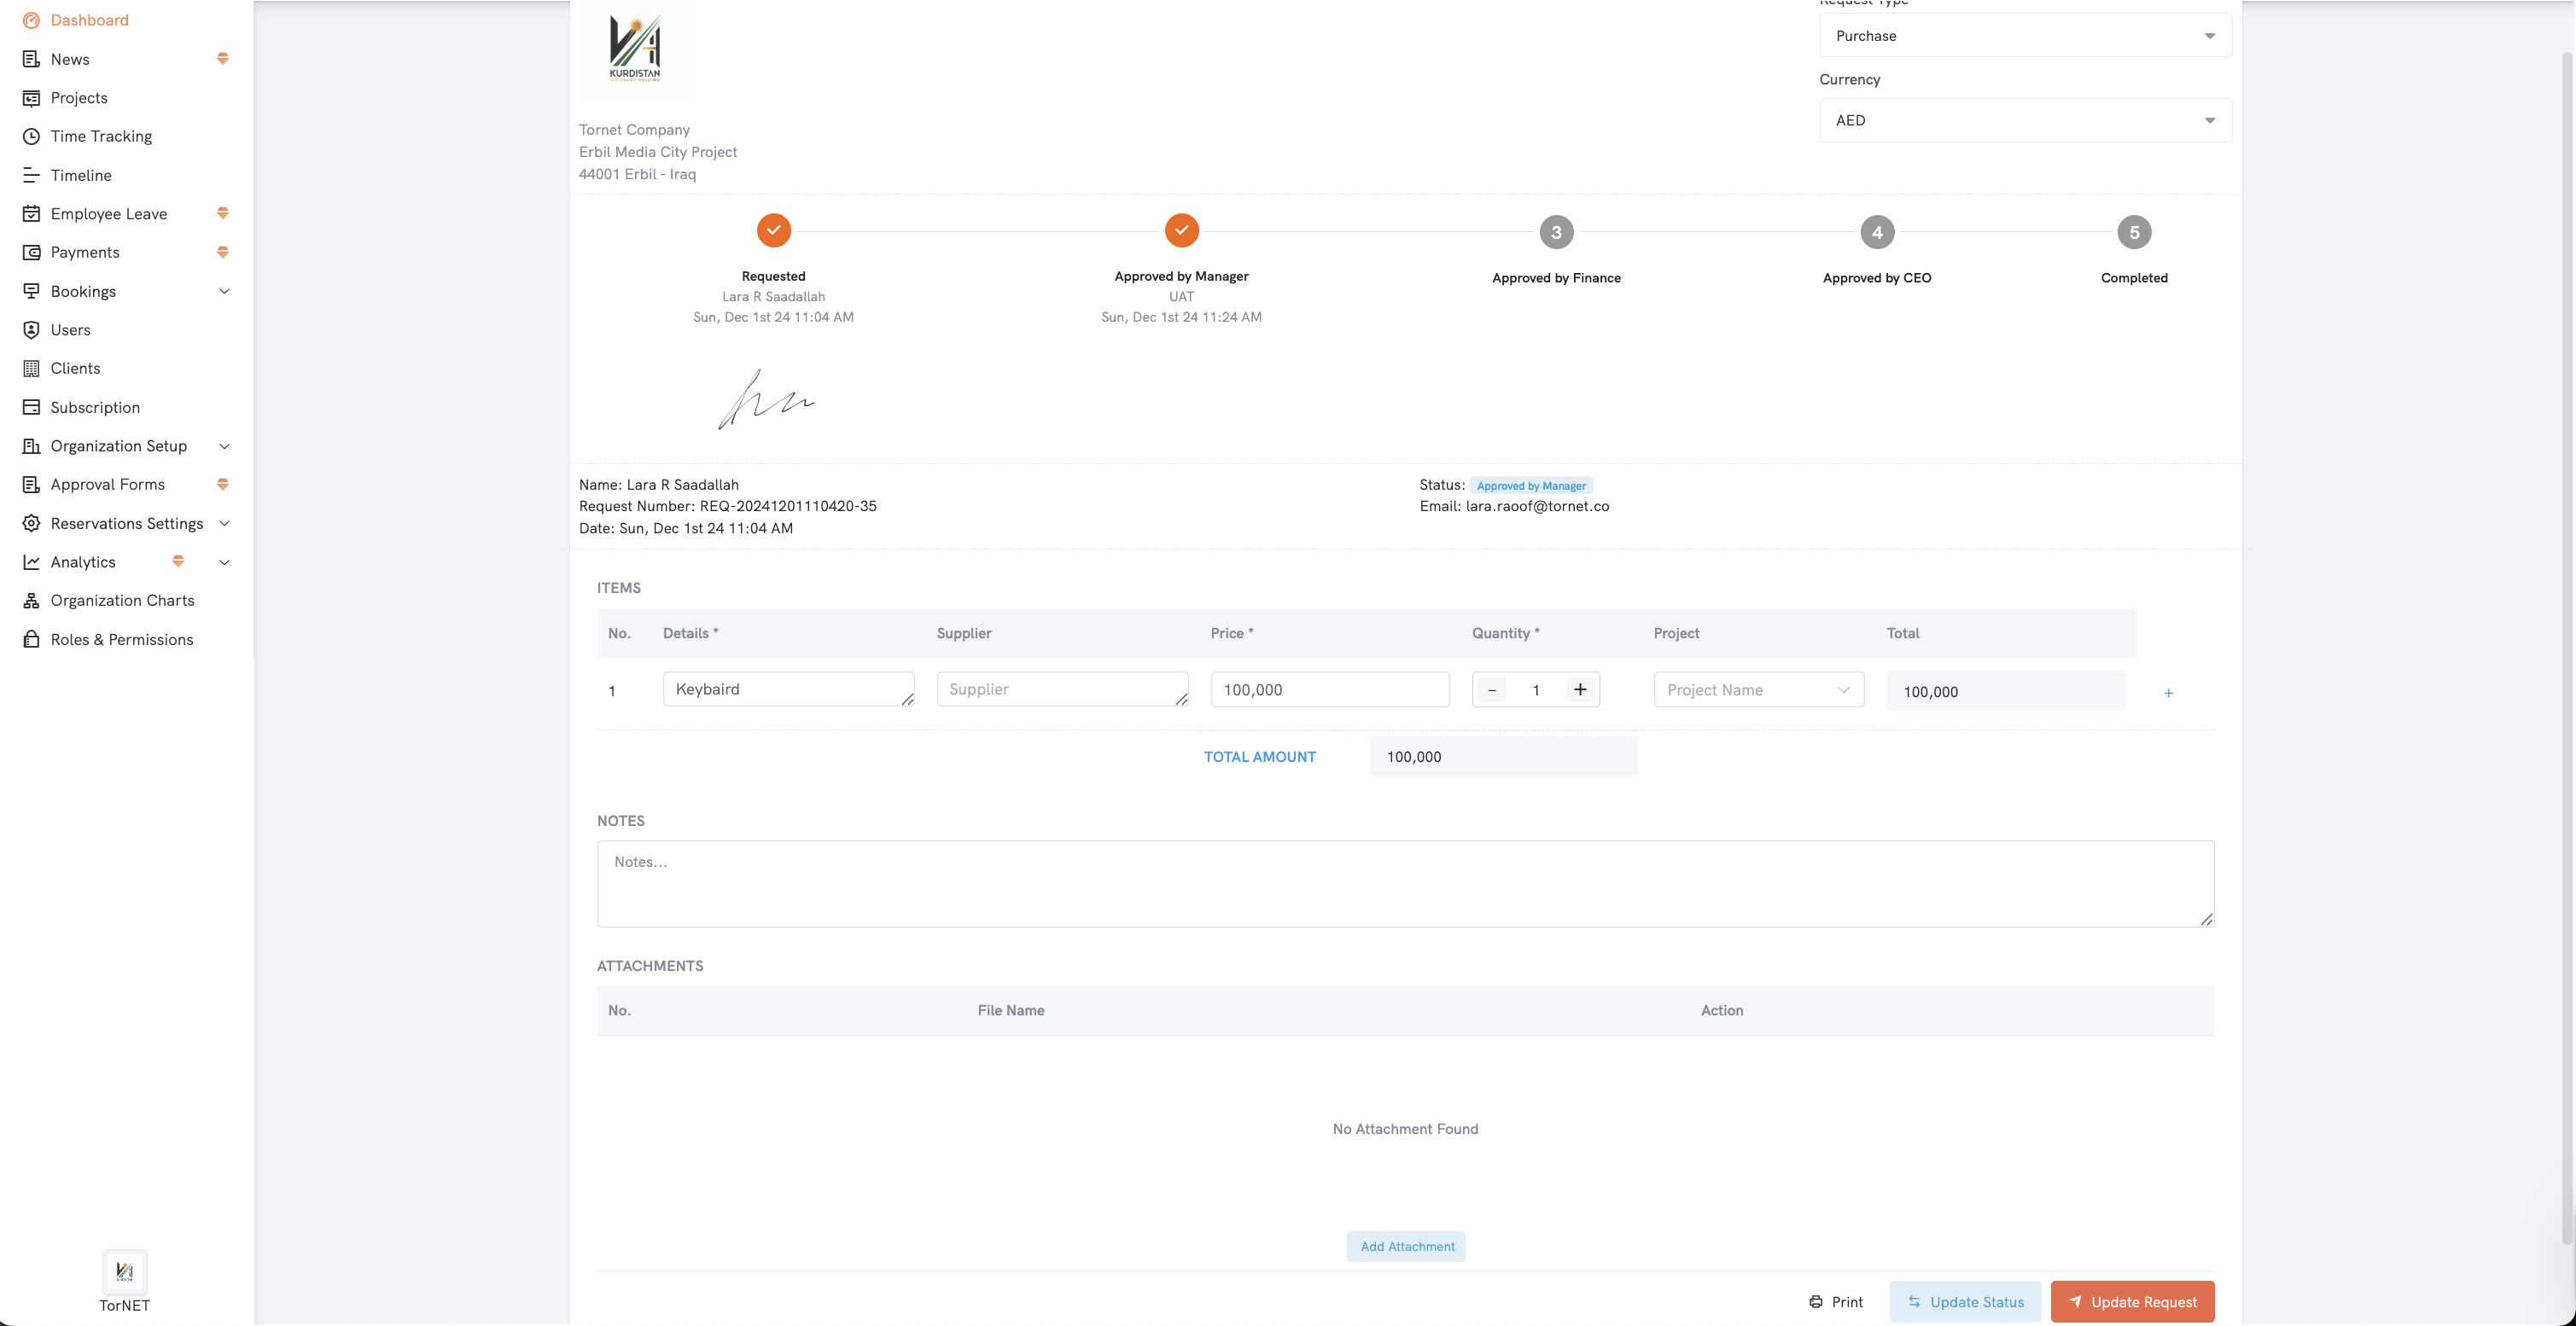Open the Timeline view

[x=81, y=175]
